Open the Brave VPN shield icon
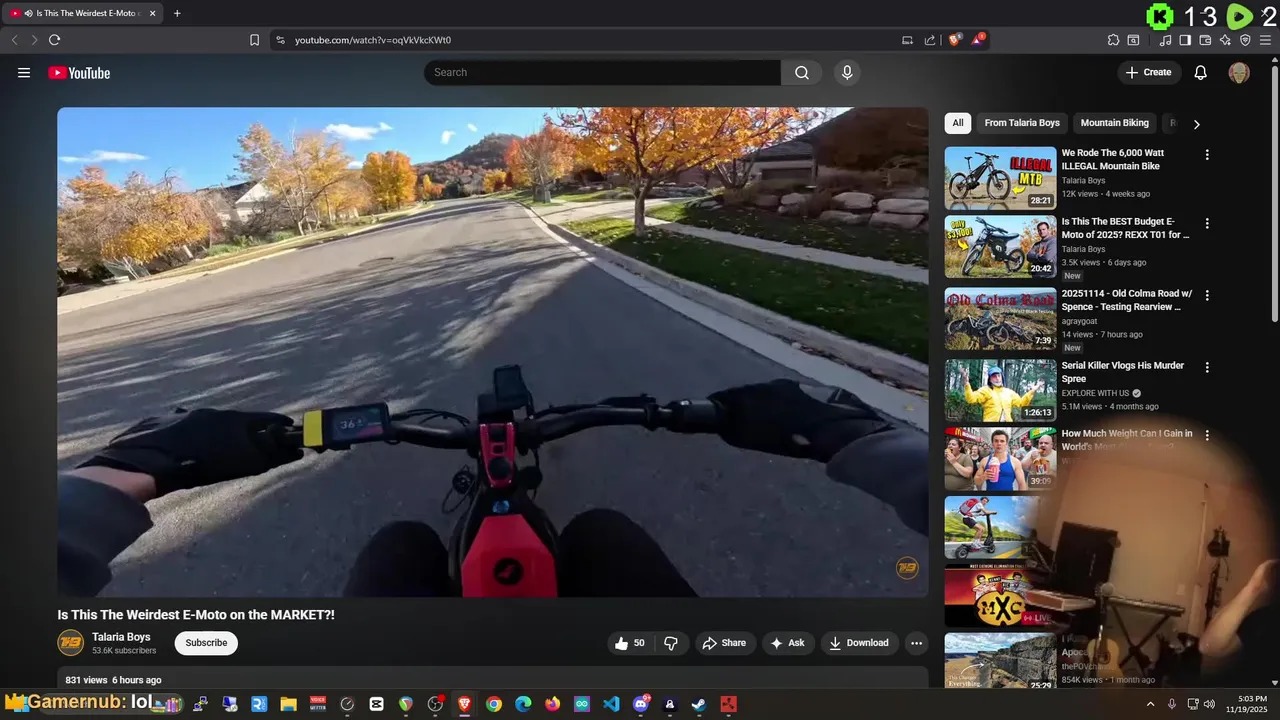The image size is (1280, 720). point(1245,40)
